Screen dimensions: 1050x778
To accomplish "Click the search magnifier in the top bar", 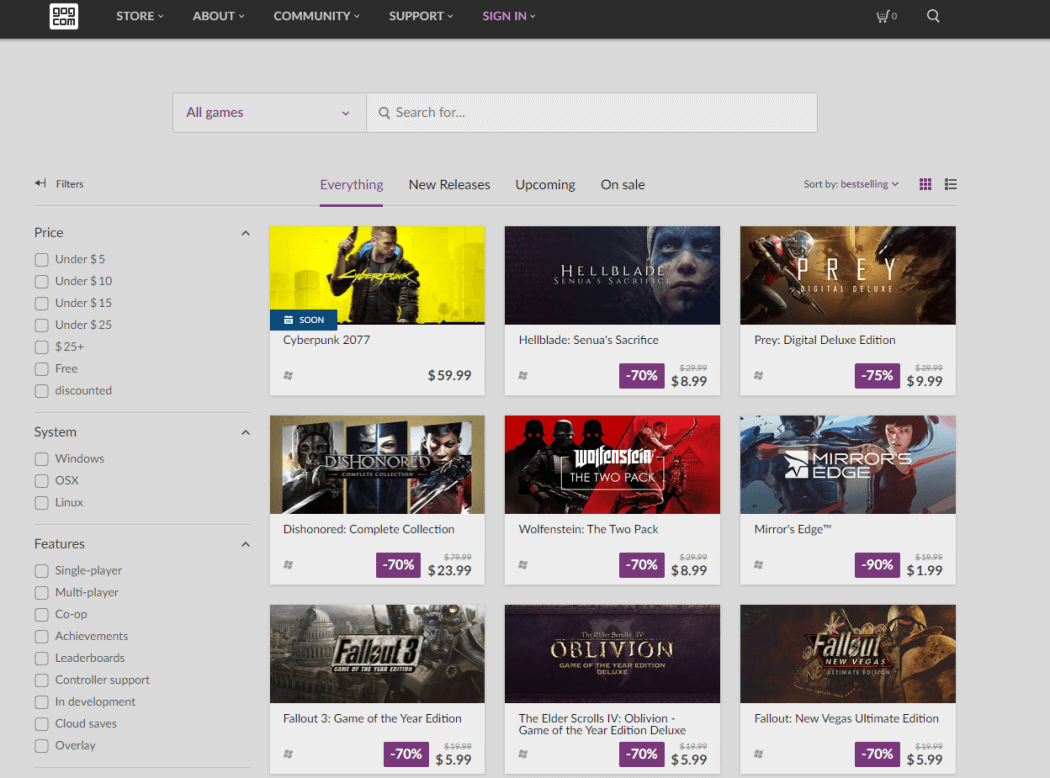I will tap(933, 16).
